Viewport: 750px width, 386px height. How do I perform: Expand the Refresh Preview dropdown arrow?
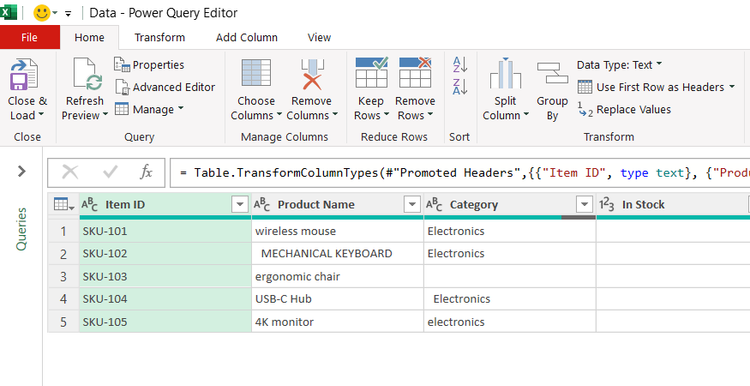tap(105, 115)
